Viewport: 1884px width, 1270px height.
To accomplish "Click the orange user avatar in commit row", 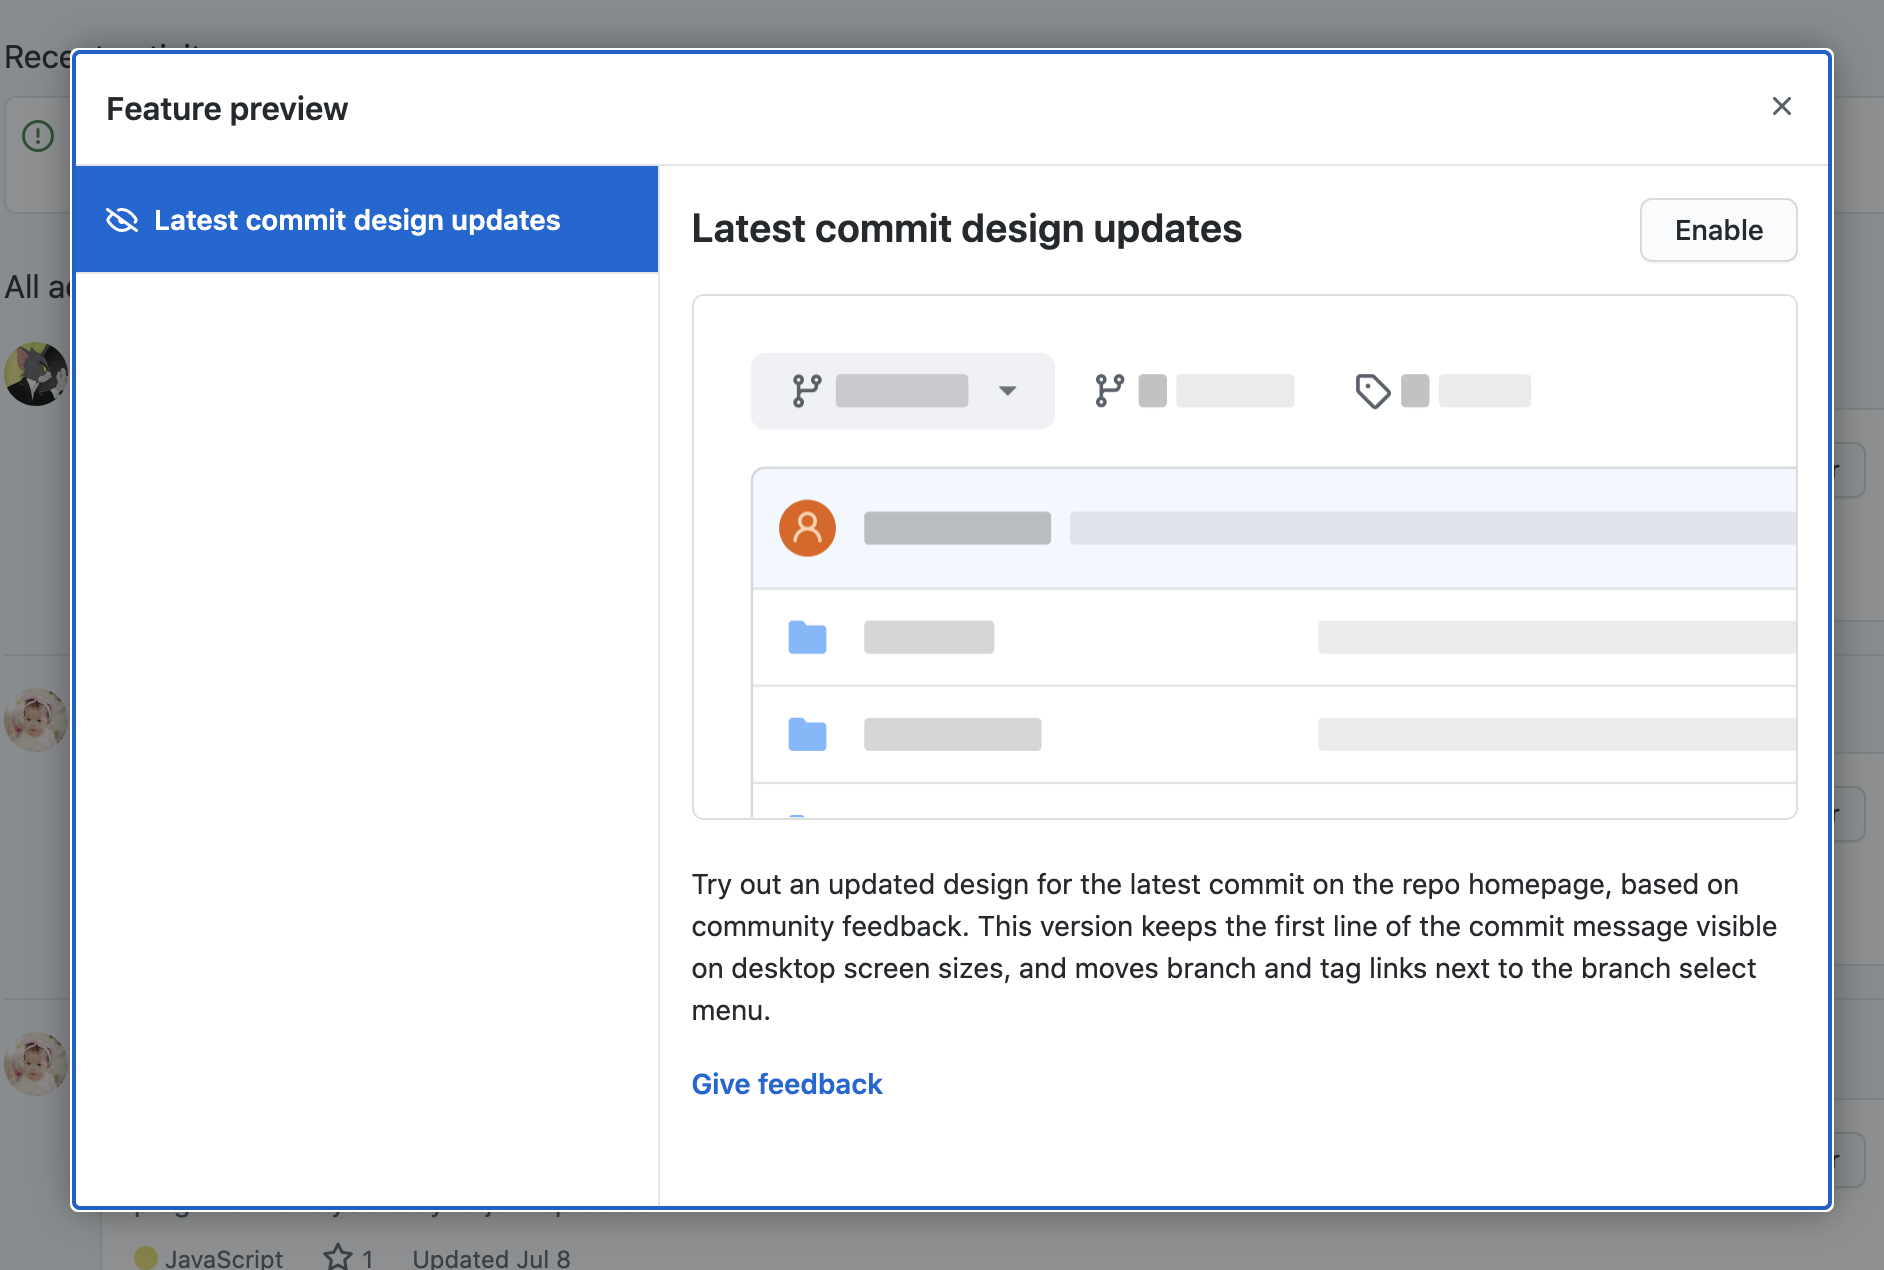I will 807,528.
